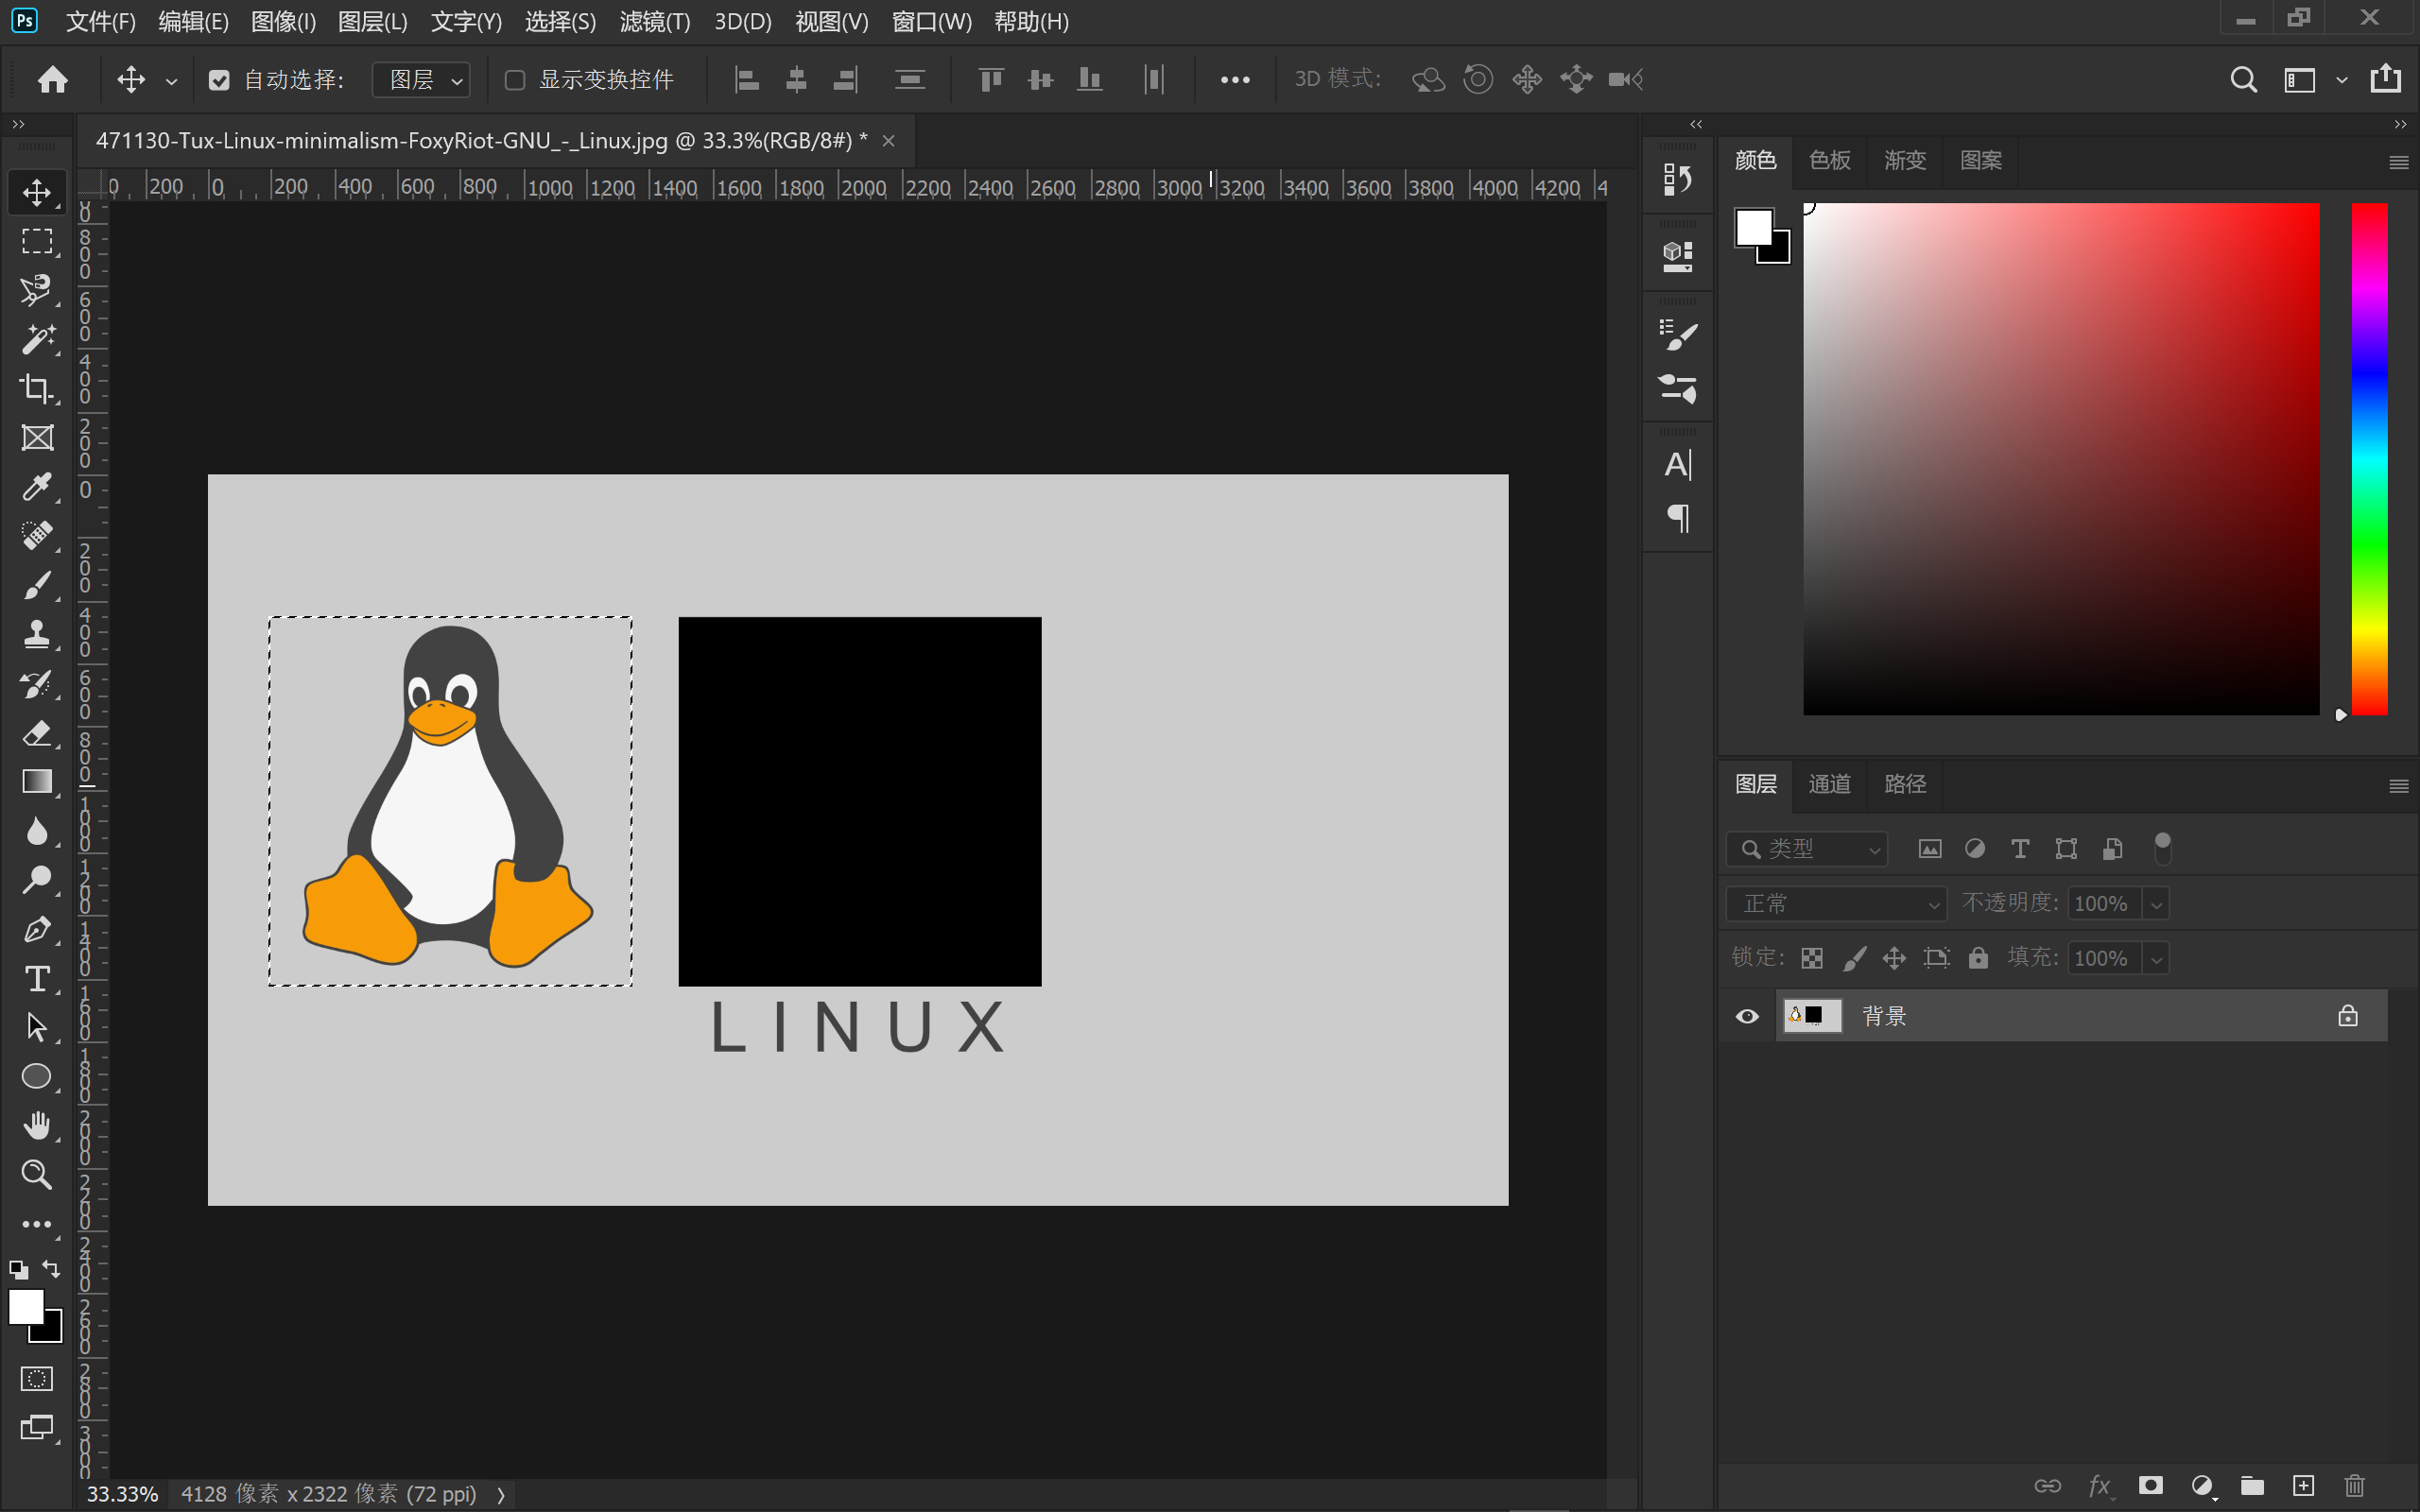Delete layer using trash icon

(2355, 1485)
